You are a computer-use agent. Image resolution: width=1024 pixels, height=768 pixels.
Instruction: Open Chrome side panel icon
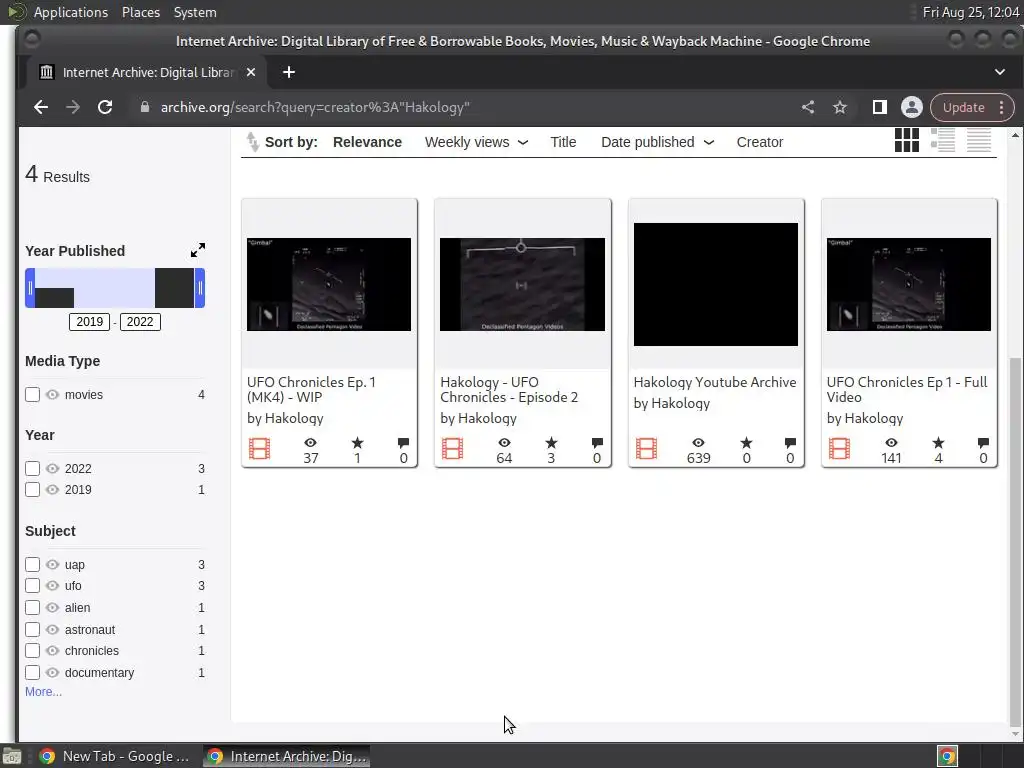click(880, 107)
